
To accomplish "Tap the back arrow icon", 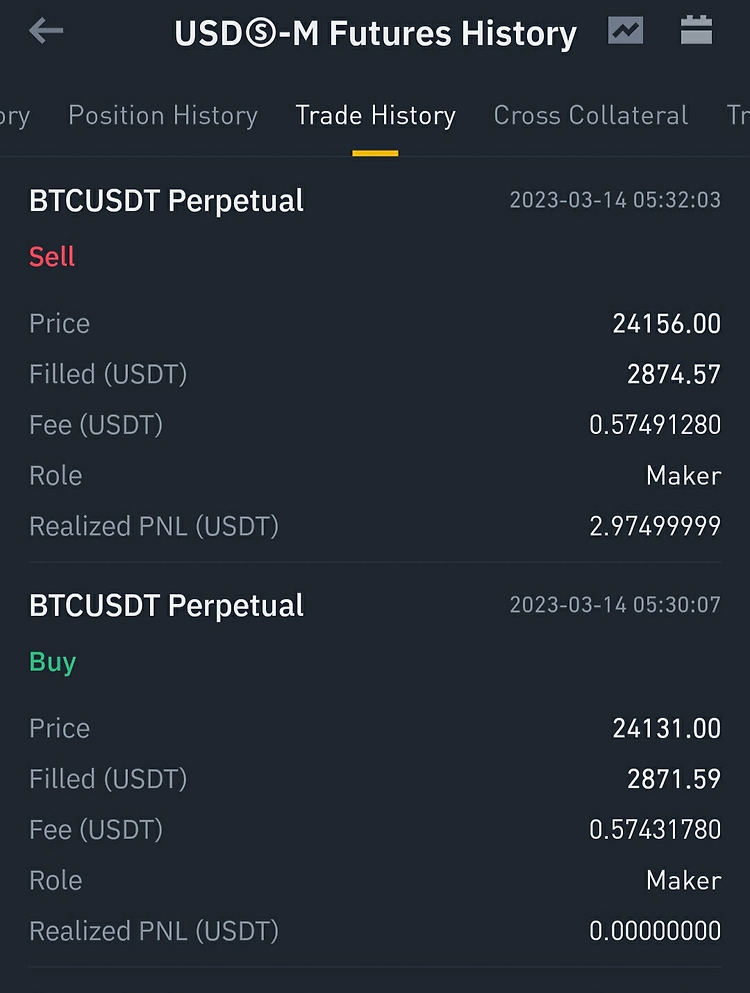I will pyautogui.click(x=46, y=30).
